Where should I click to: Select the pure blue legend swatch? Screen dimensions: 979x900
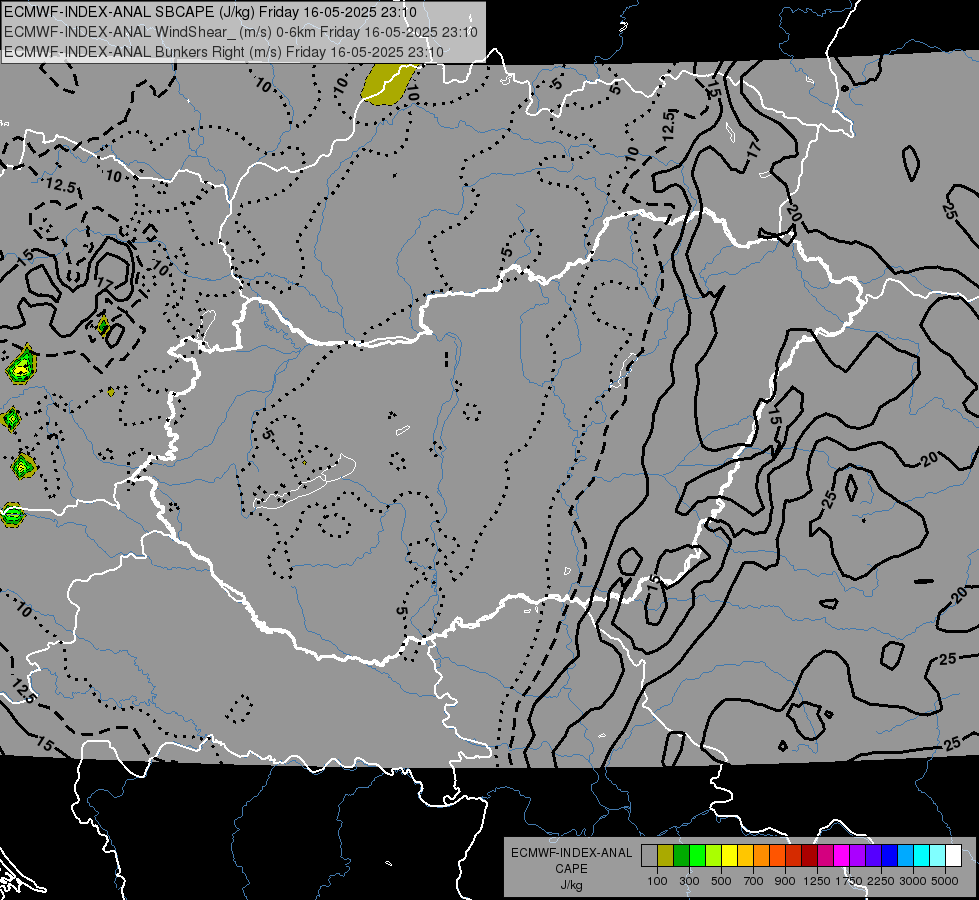890,855
